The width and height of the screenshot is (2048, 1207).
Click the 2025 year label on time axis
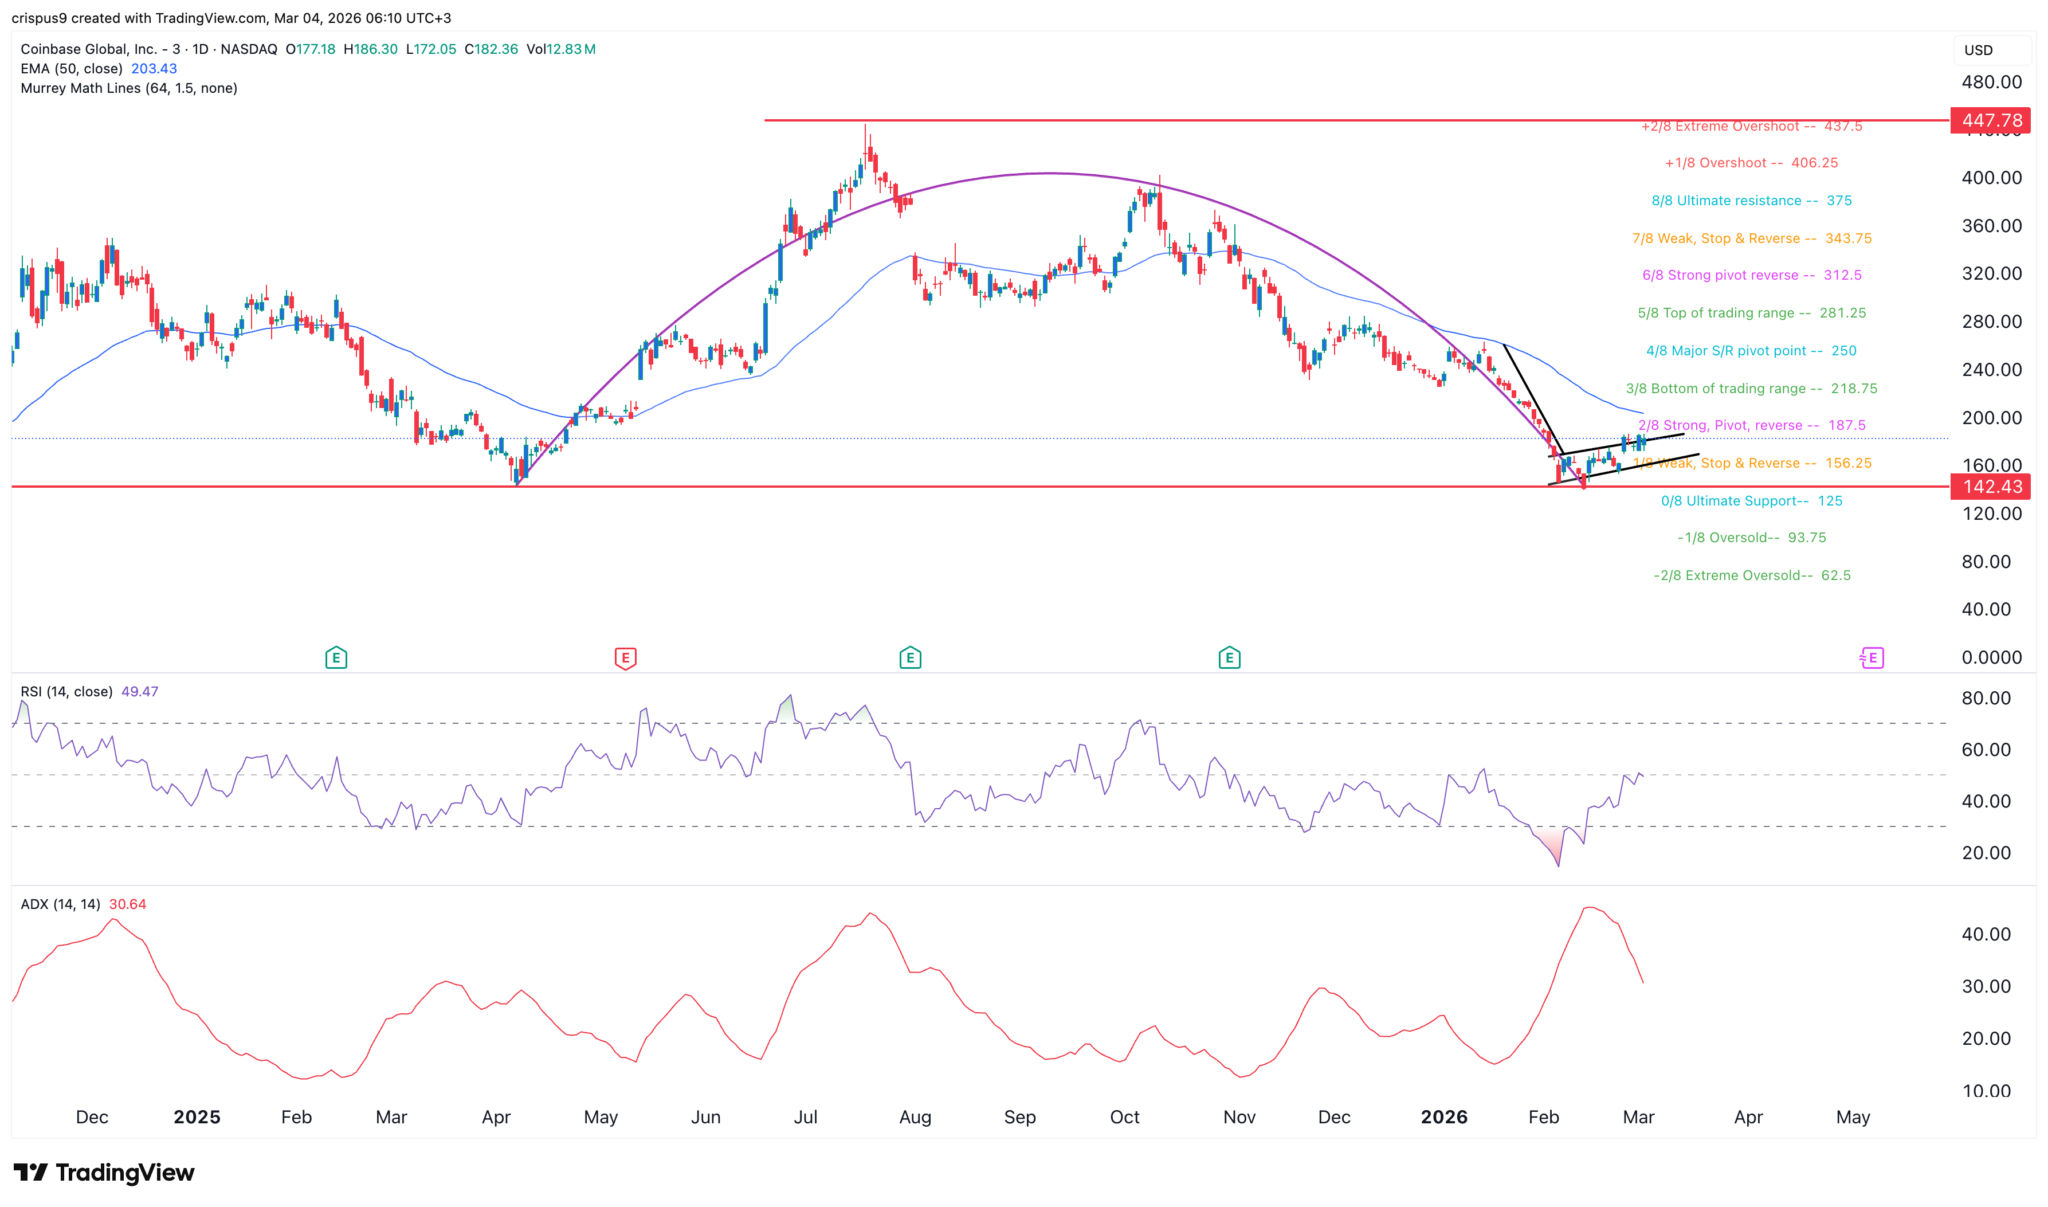point(196,1117)
